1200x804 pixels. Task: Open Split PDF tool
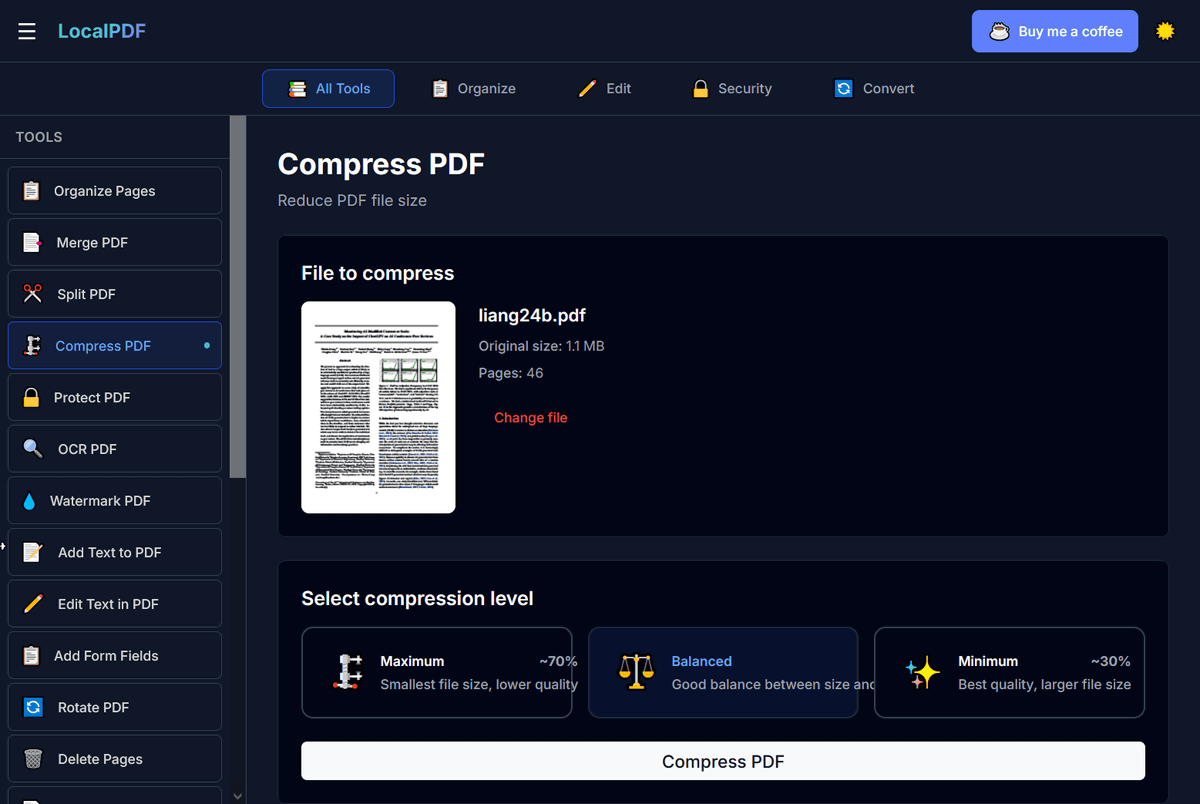115,294
